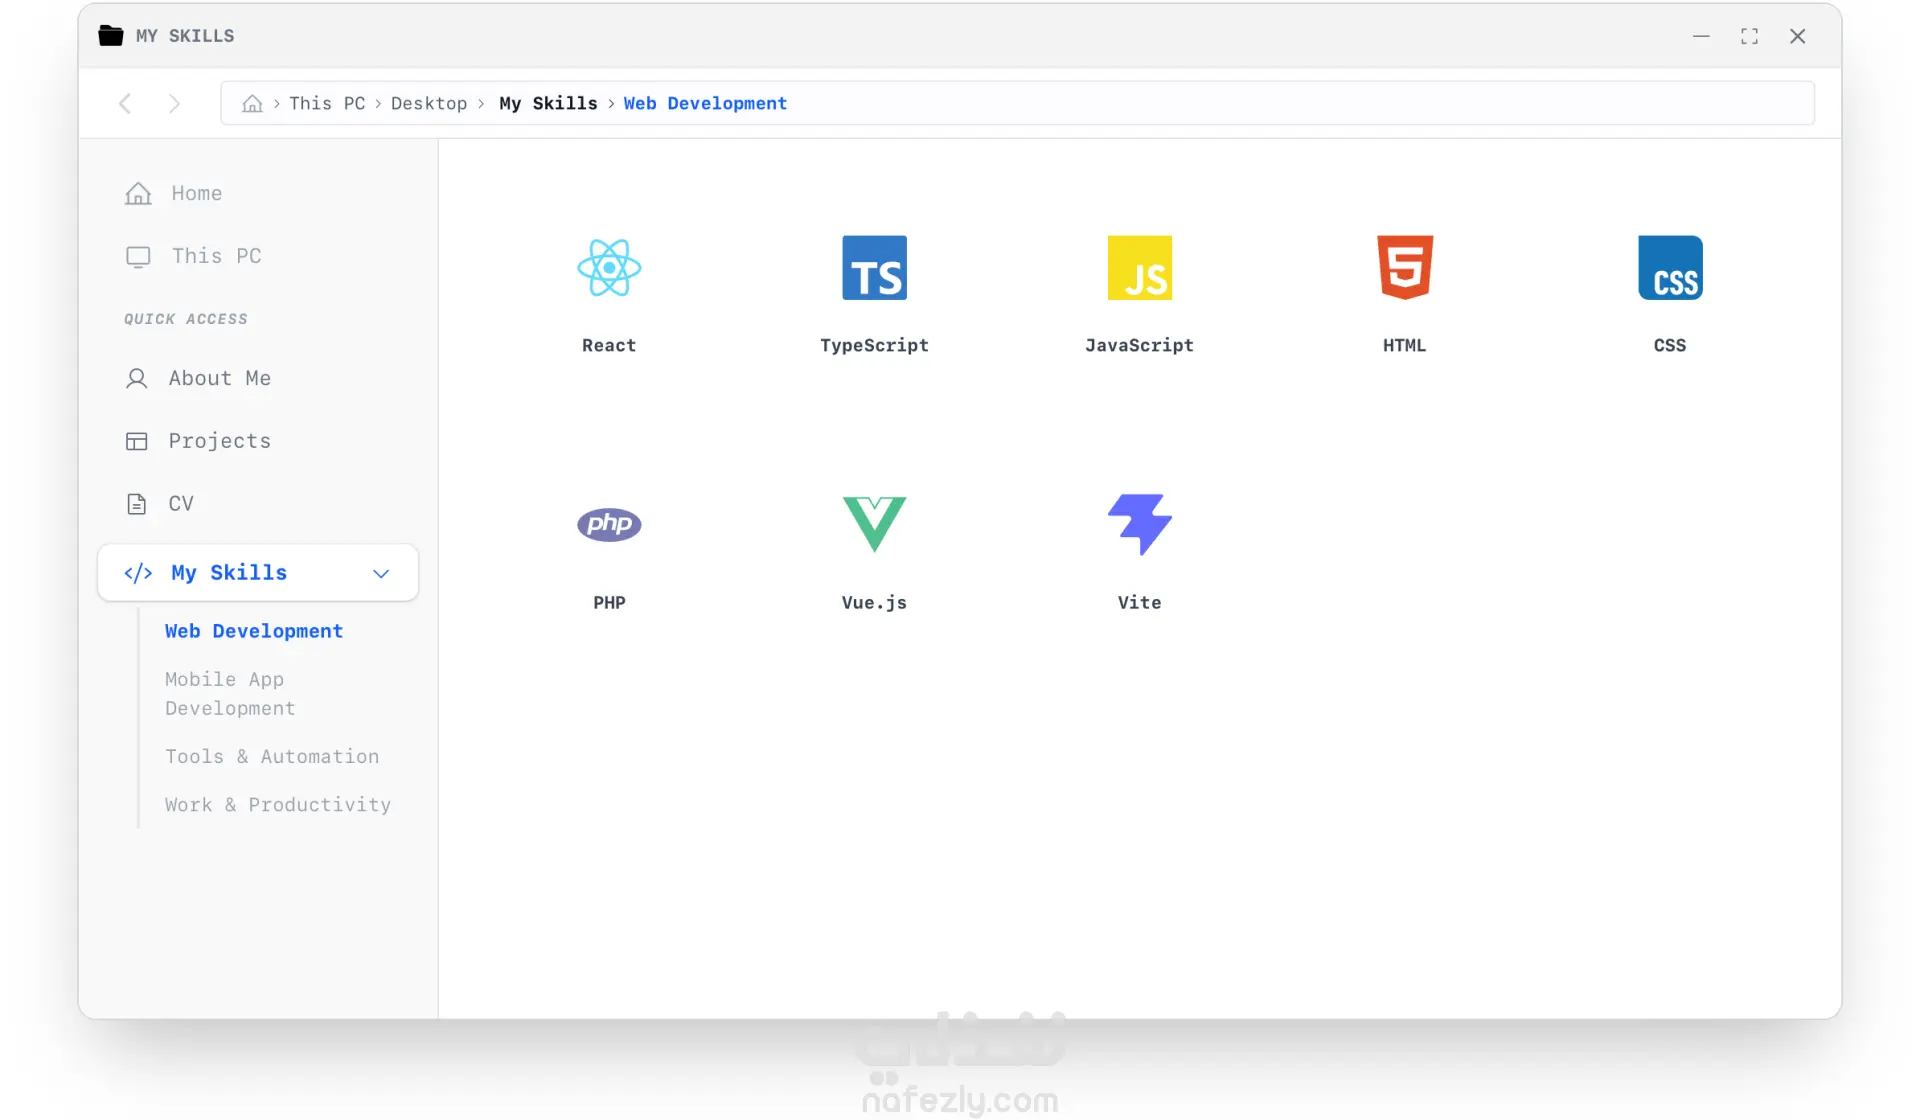Select the Vue.js logo icon
The height and width of the screenshot is (1120, 1920).
[874, 524]
